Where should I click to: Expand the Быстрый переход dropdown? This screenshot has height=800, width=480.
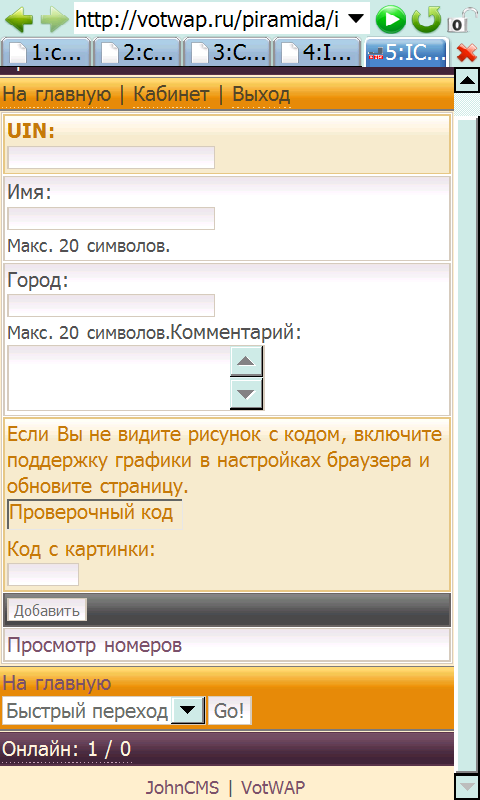pyautogui.click(x=188, y=711)
